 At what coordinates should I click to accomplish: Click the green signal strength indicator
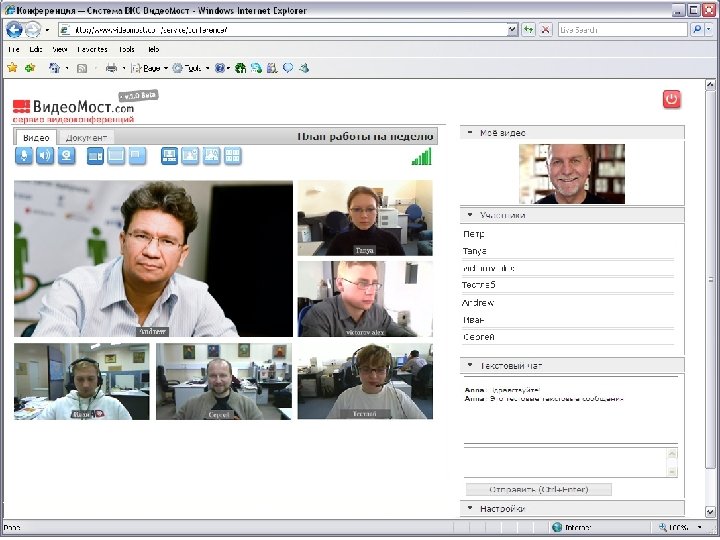click(x=422, y=157)
